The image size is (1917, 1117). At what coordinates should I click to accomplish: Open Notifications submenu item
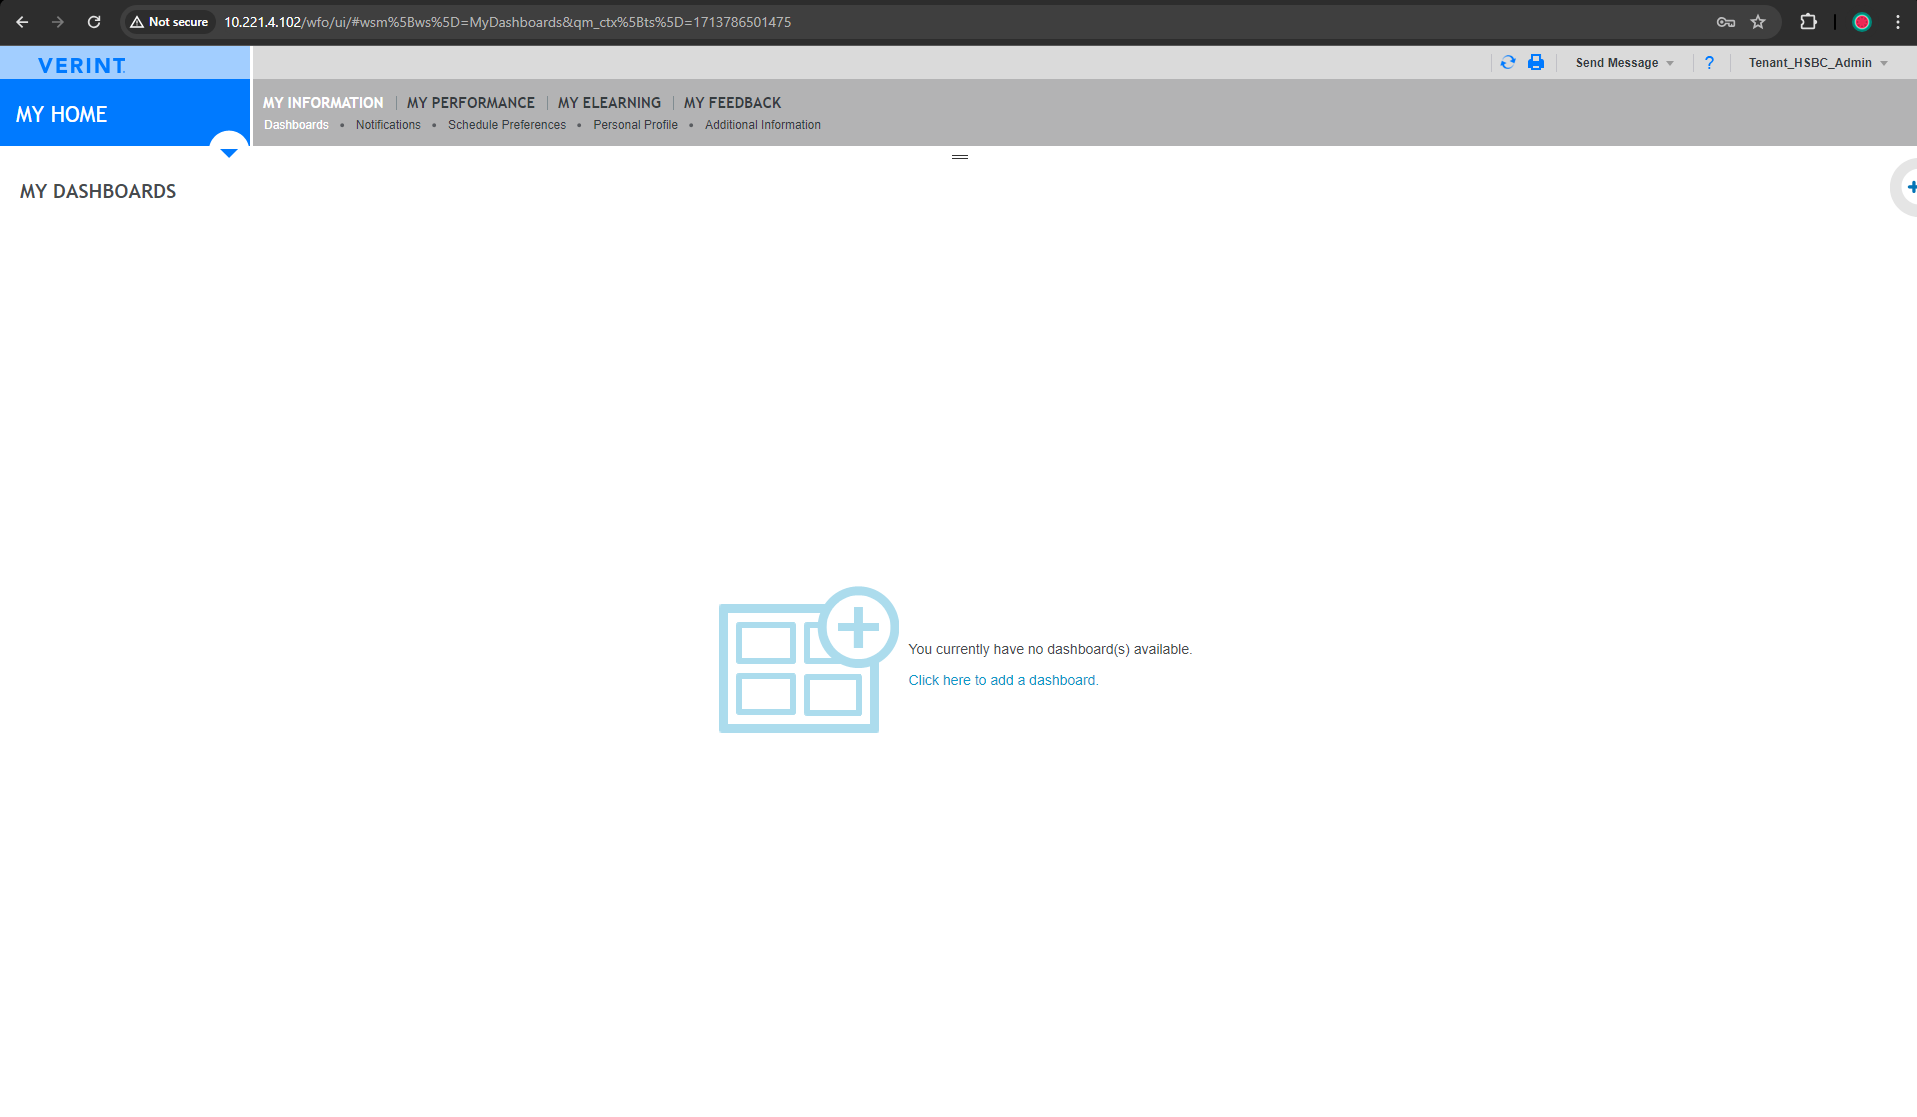pyautogui.click(x=388, y=125)
